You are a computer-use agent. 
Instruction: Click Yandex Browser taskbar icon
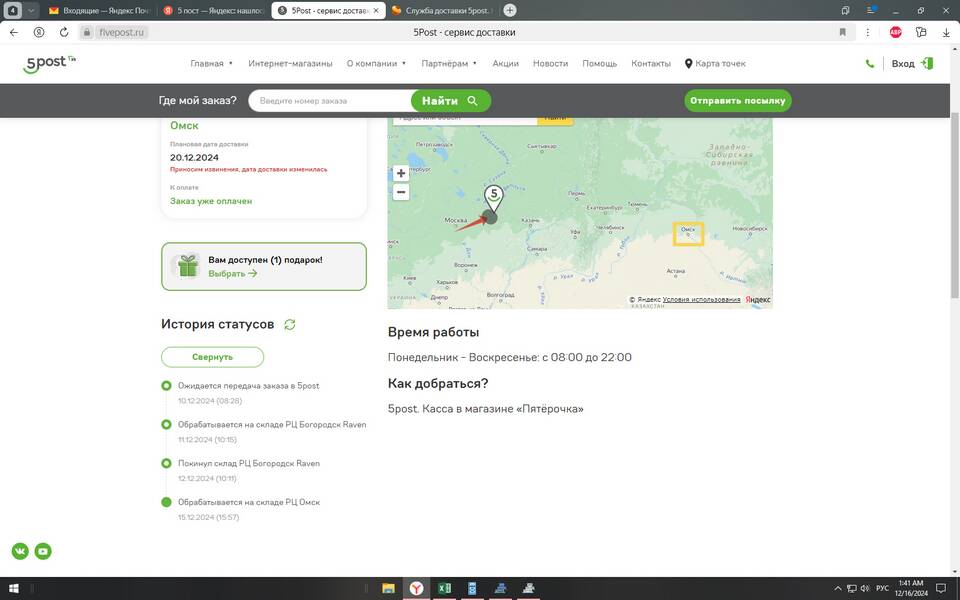pos(416,588)
